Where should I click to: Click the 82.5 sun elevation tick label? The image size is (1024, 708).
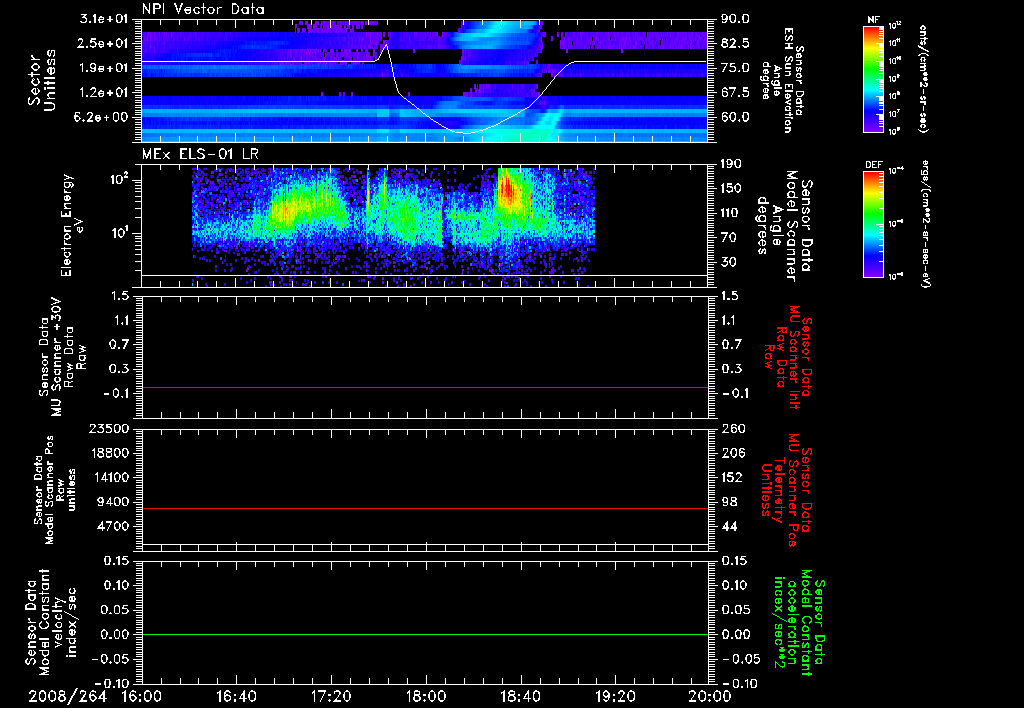735,44
